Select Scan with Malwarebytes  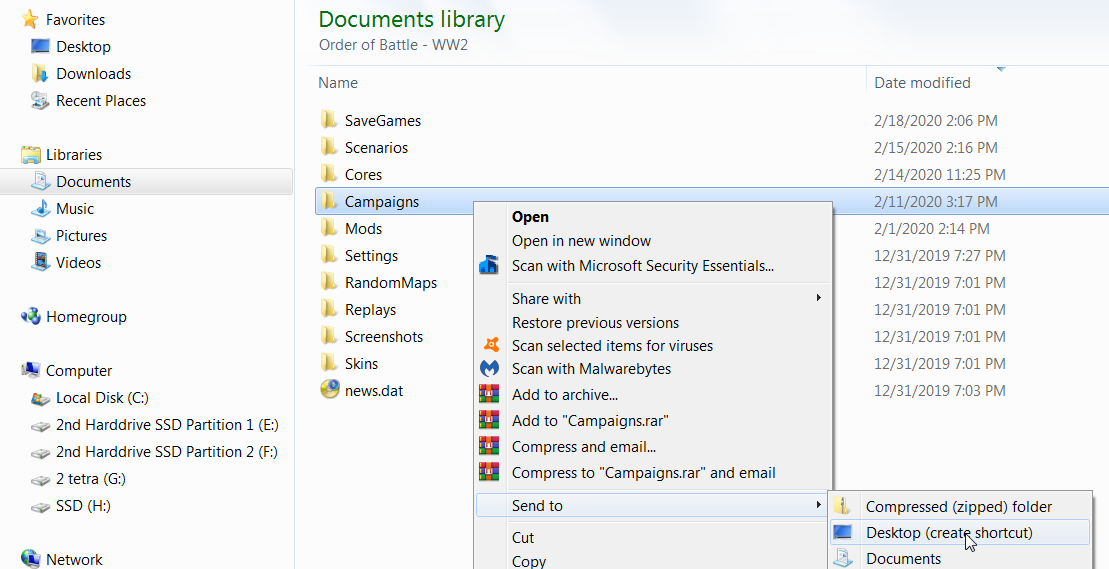591,369
